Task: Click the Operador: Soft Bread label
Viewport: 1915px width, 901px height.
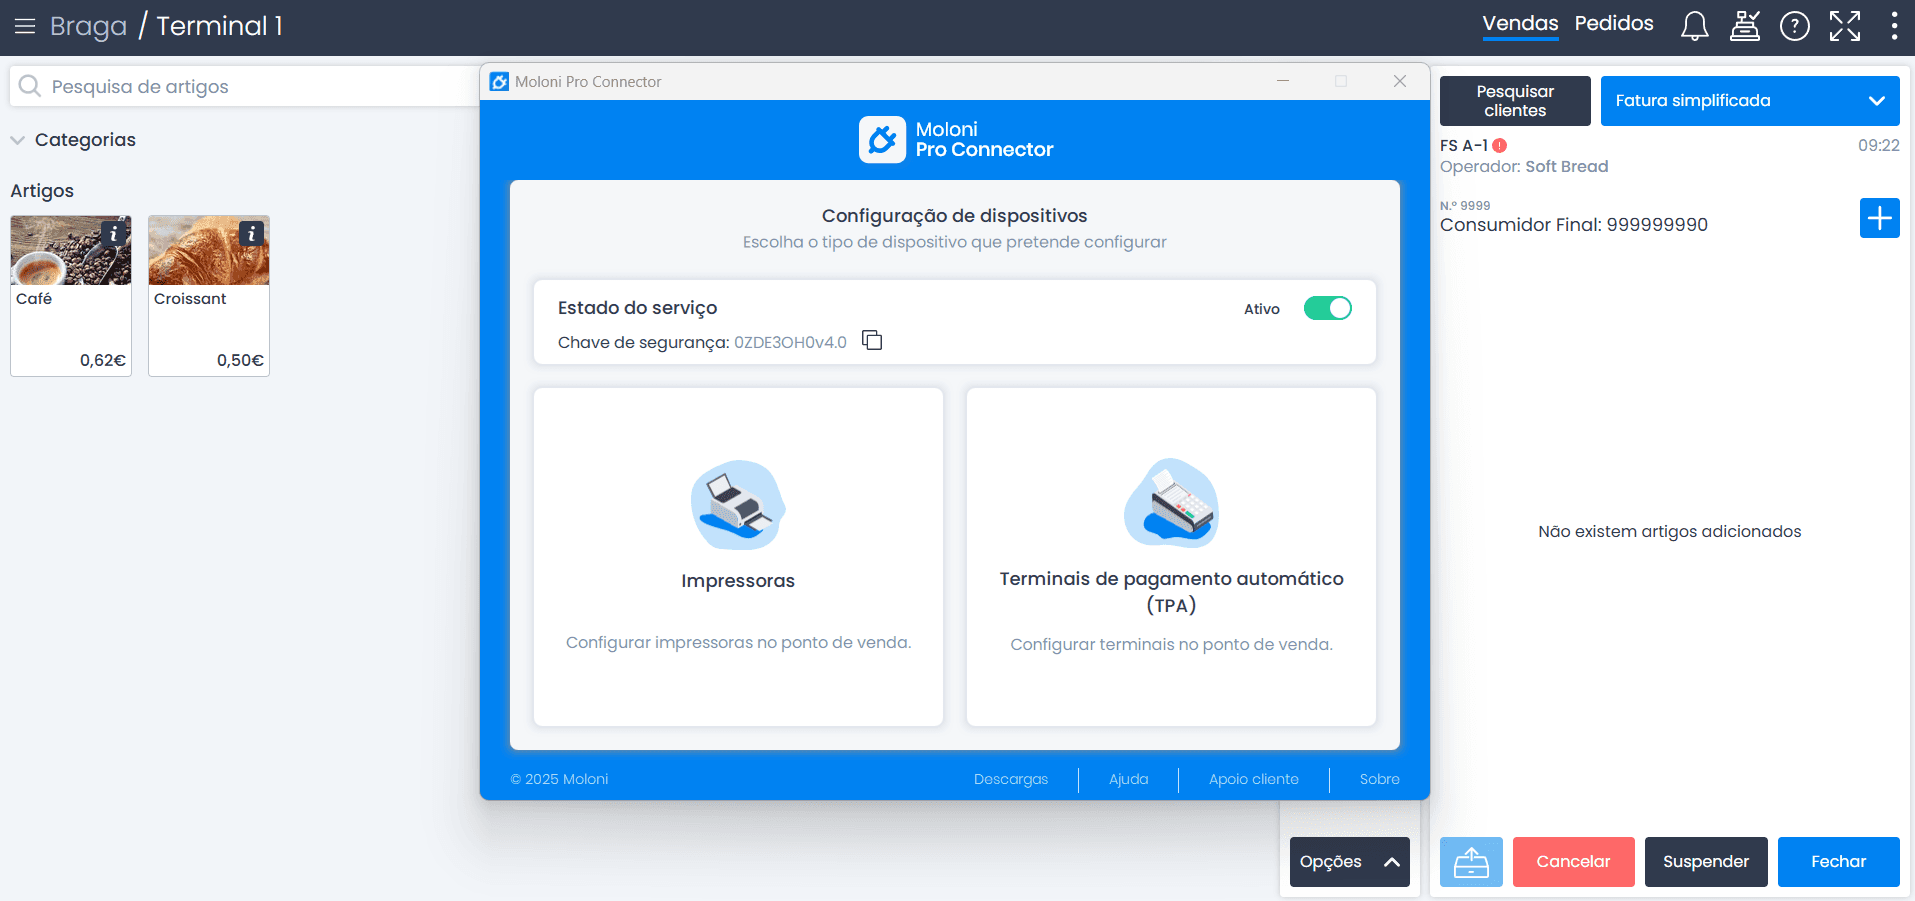Action: [1524, 167]
